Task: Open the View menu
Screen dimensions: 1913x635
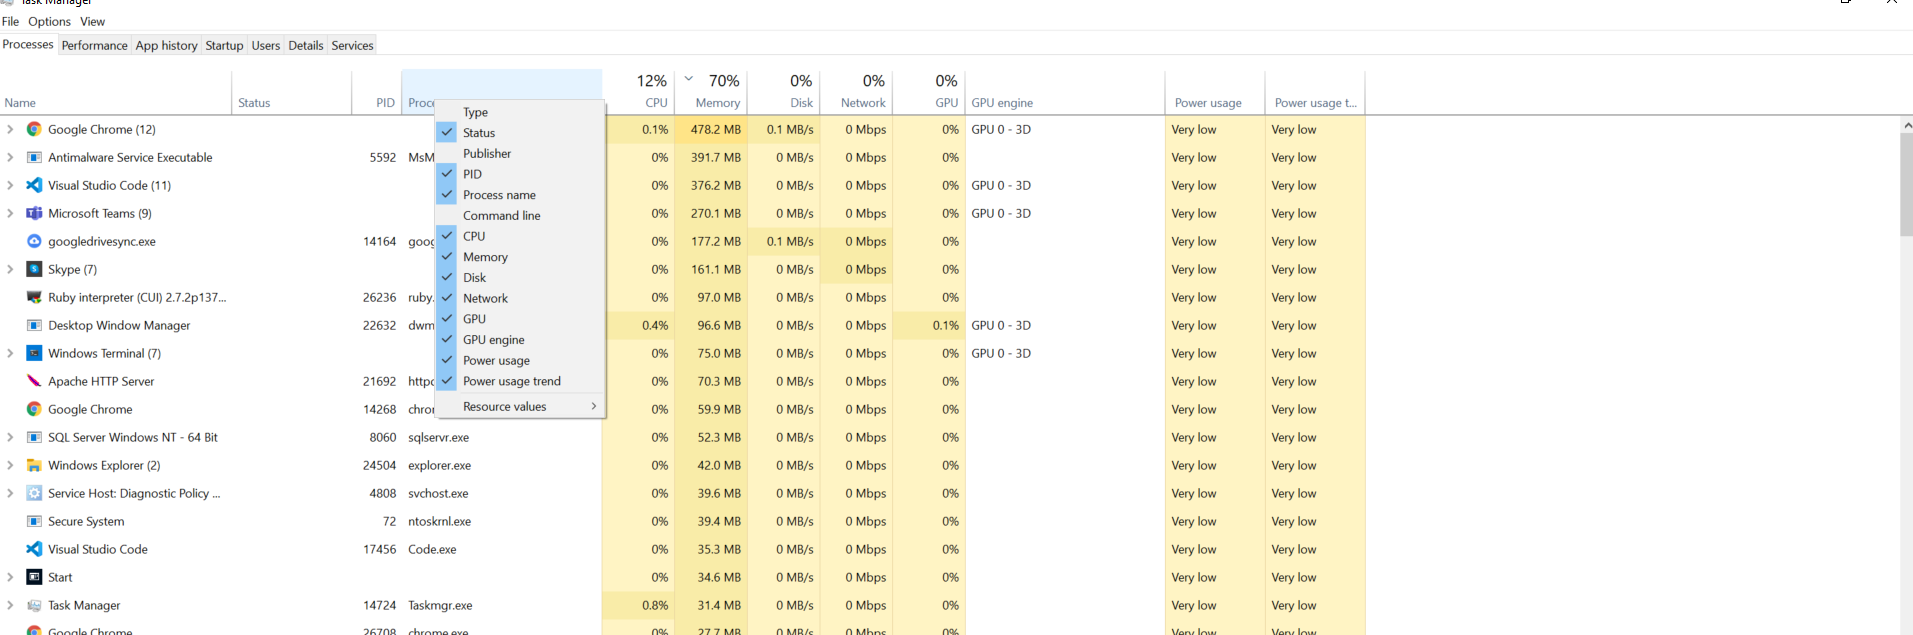Action: (92, 21)
